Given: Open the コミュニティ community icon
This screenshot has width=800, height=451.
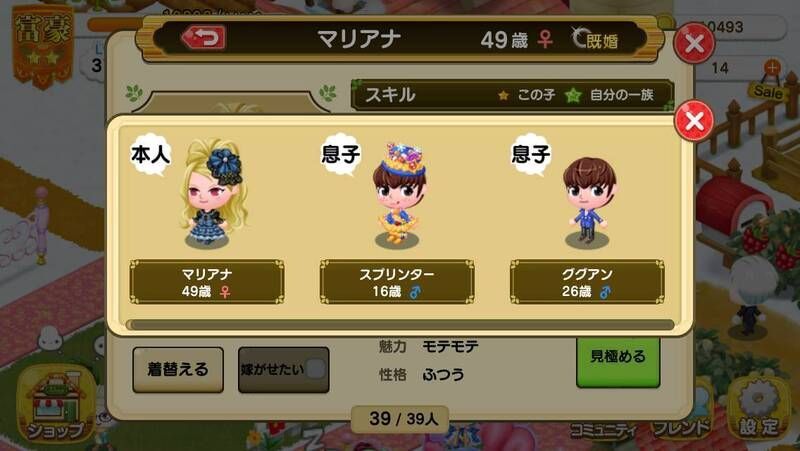Looking at the screenshot, I should (x=603, y=430).
